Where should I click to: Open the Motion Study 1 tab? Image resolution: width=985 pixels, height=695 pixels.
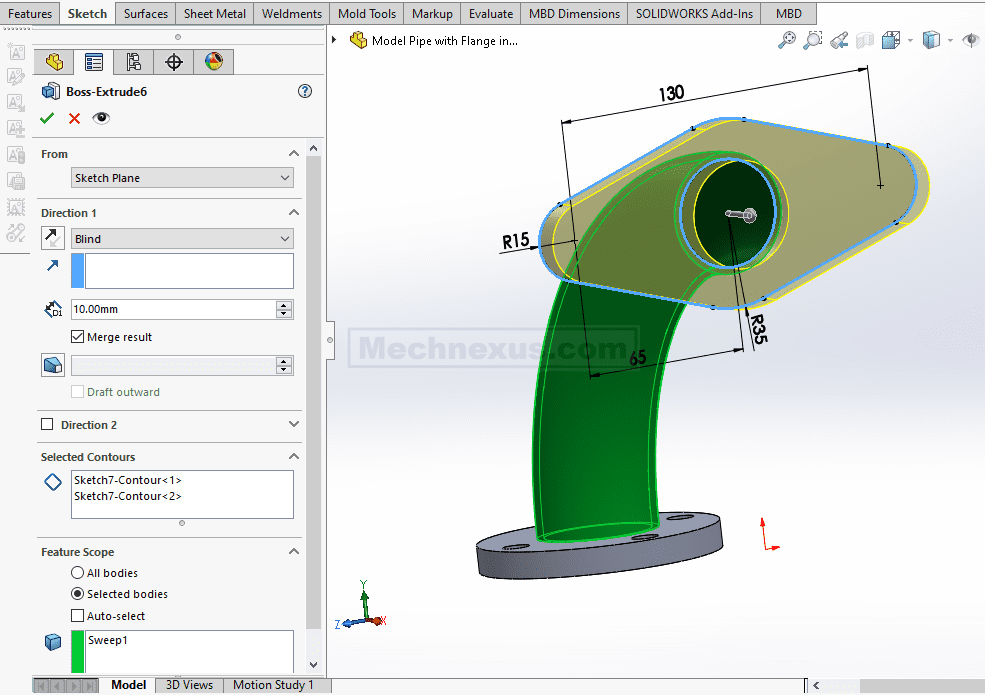(x=273, y=685)
